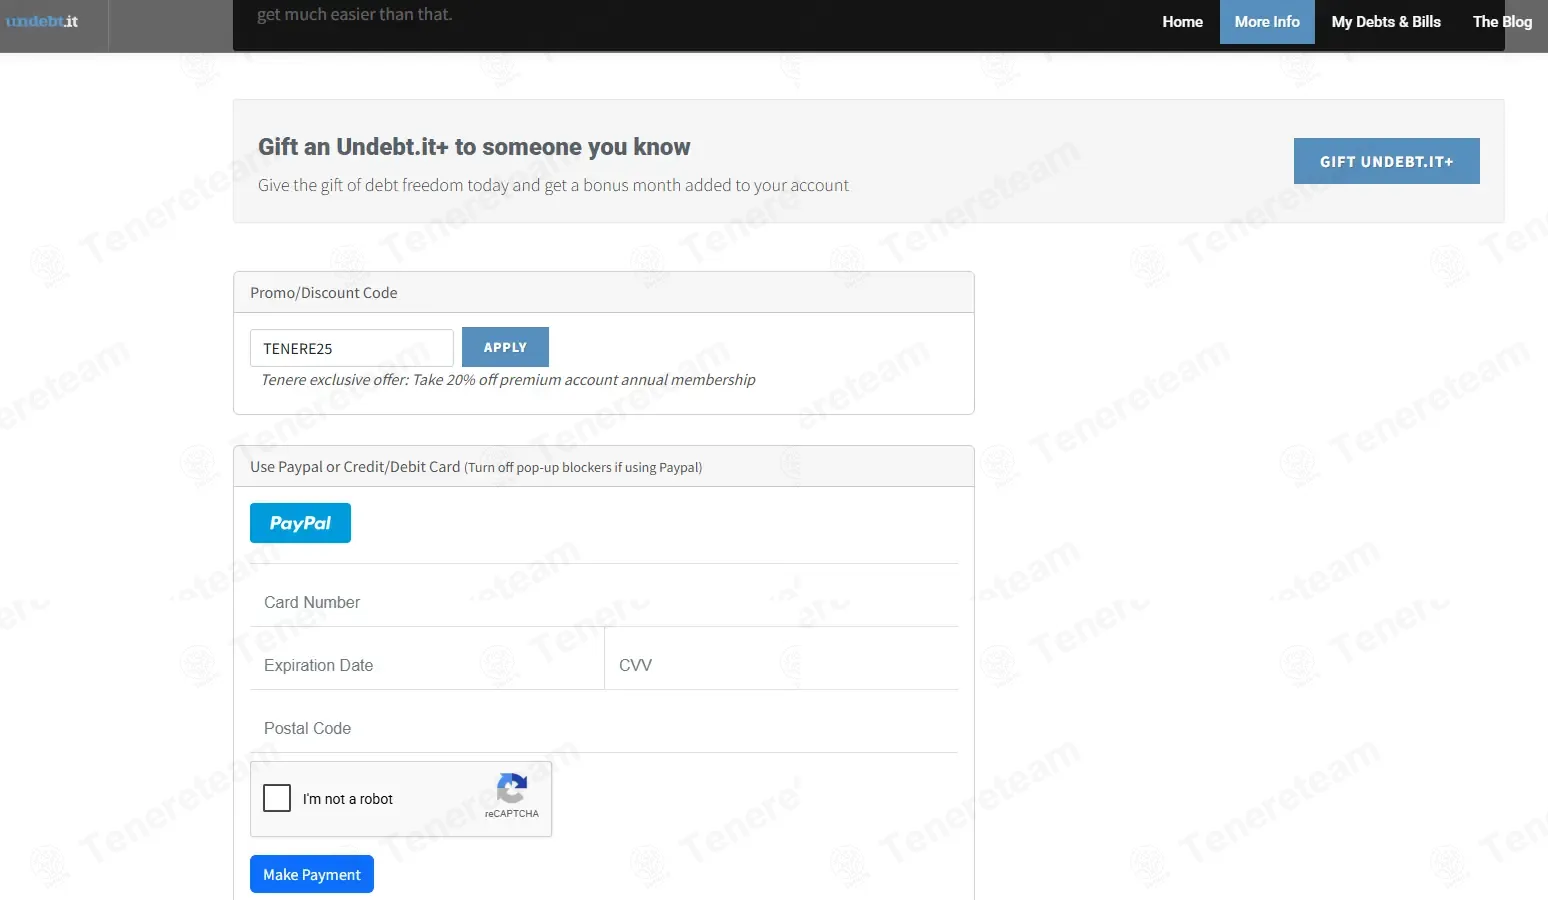Open the Home menu item
This screenshot has width=1548, height=900.
point(1182,21)
